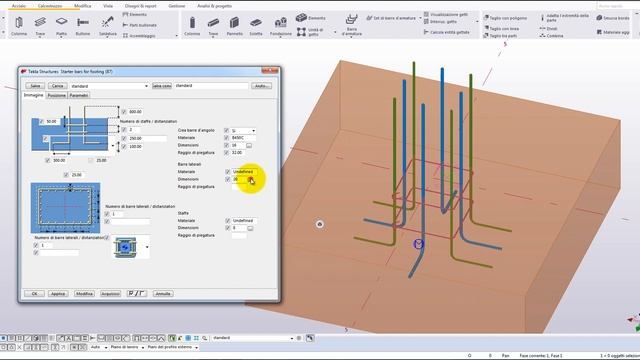
Task: Select Taglio con linea tool
Action: pyautogui.click(x=501, y=29)
